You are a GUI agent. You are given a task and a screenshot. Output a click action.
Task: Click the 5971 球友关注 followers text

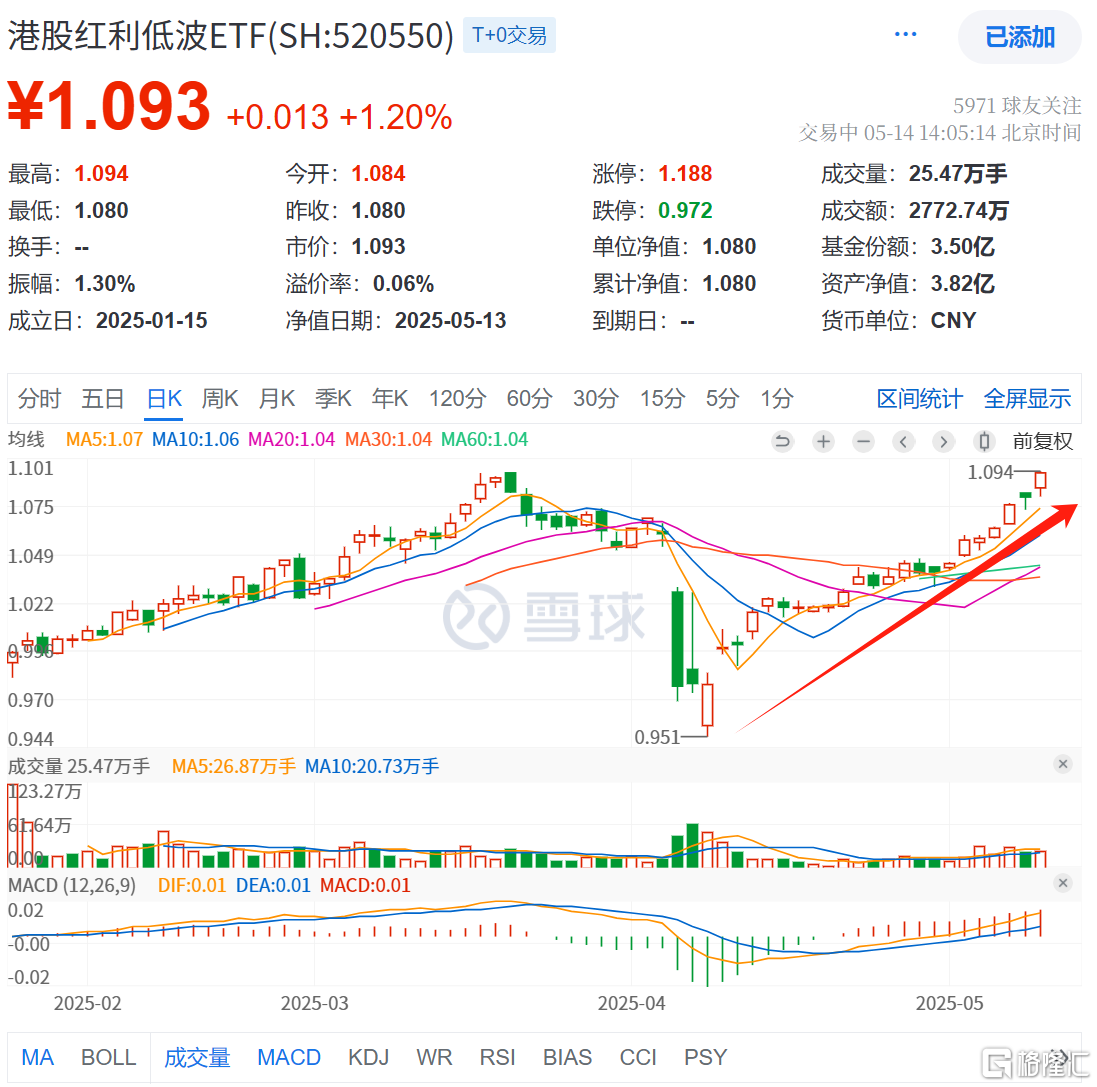pos(1017,106)
